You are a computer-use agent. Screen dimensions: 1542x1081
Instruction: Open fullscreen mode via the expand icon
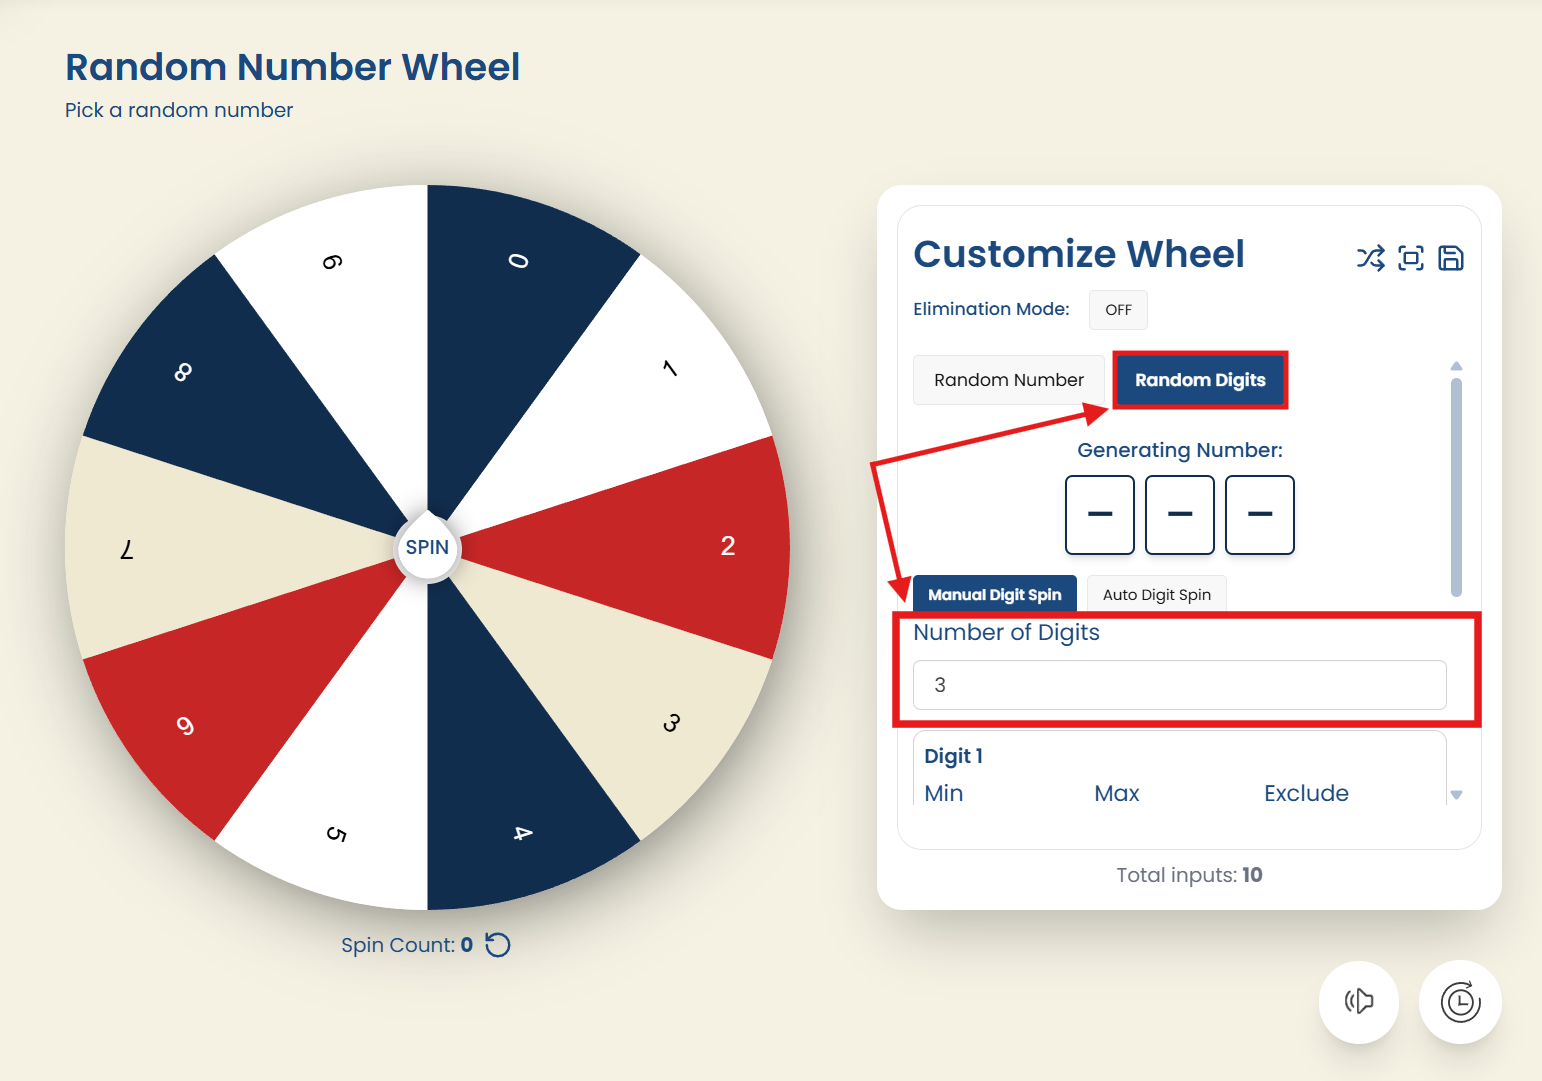click(x=1411, y=258)
